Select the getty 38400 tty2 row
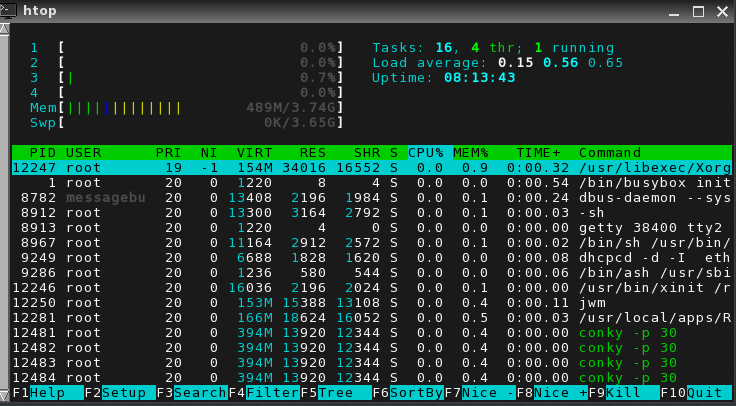Viewport: 736px width, 406px height. [x=372, y=228]
